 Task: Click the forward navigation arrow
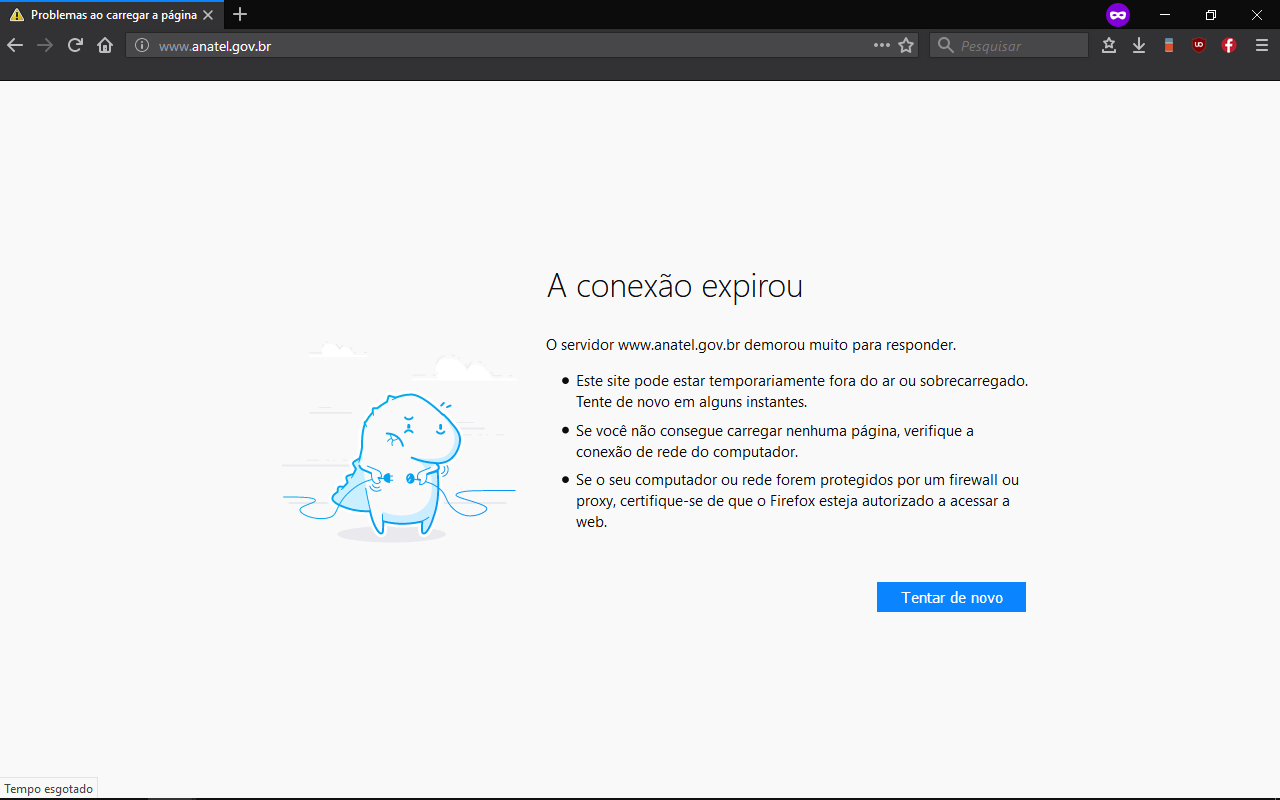pos(45,45)
